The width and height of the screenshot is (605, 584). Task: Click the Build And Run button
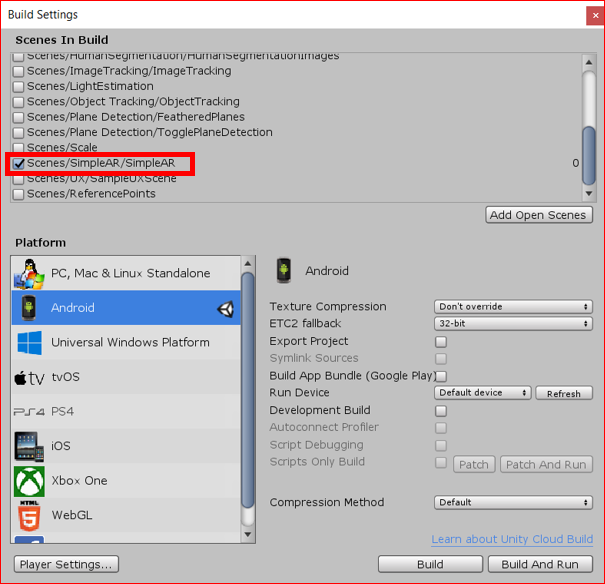pyautogui.click(x=540, y=565)
